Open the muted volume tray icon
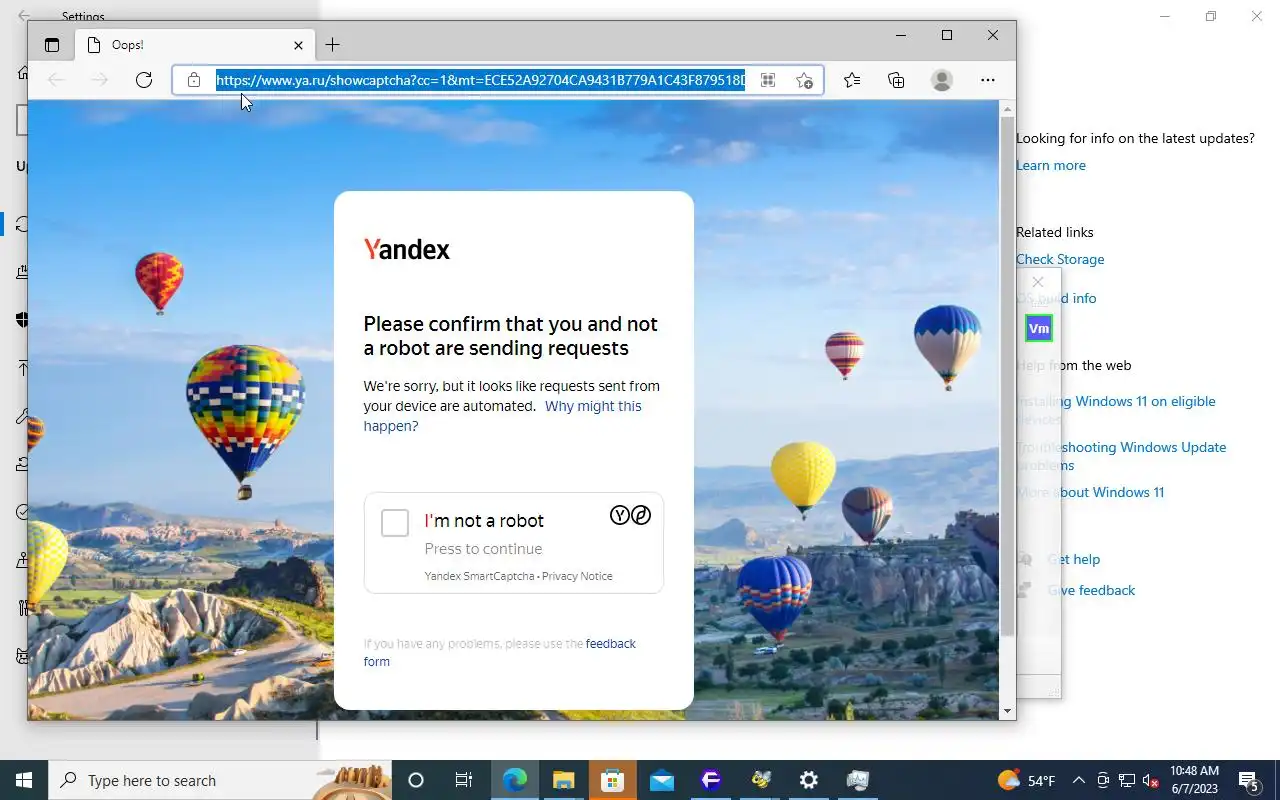 [x=1151, y=780]
